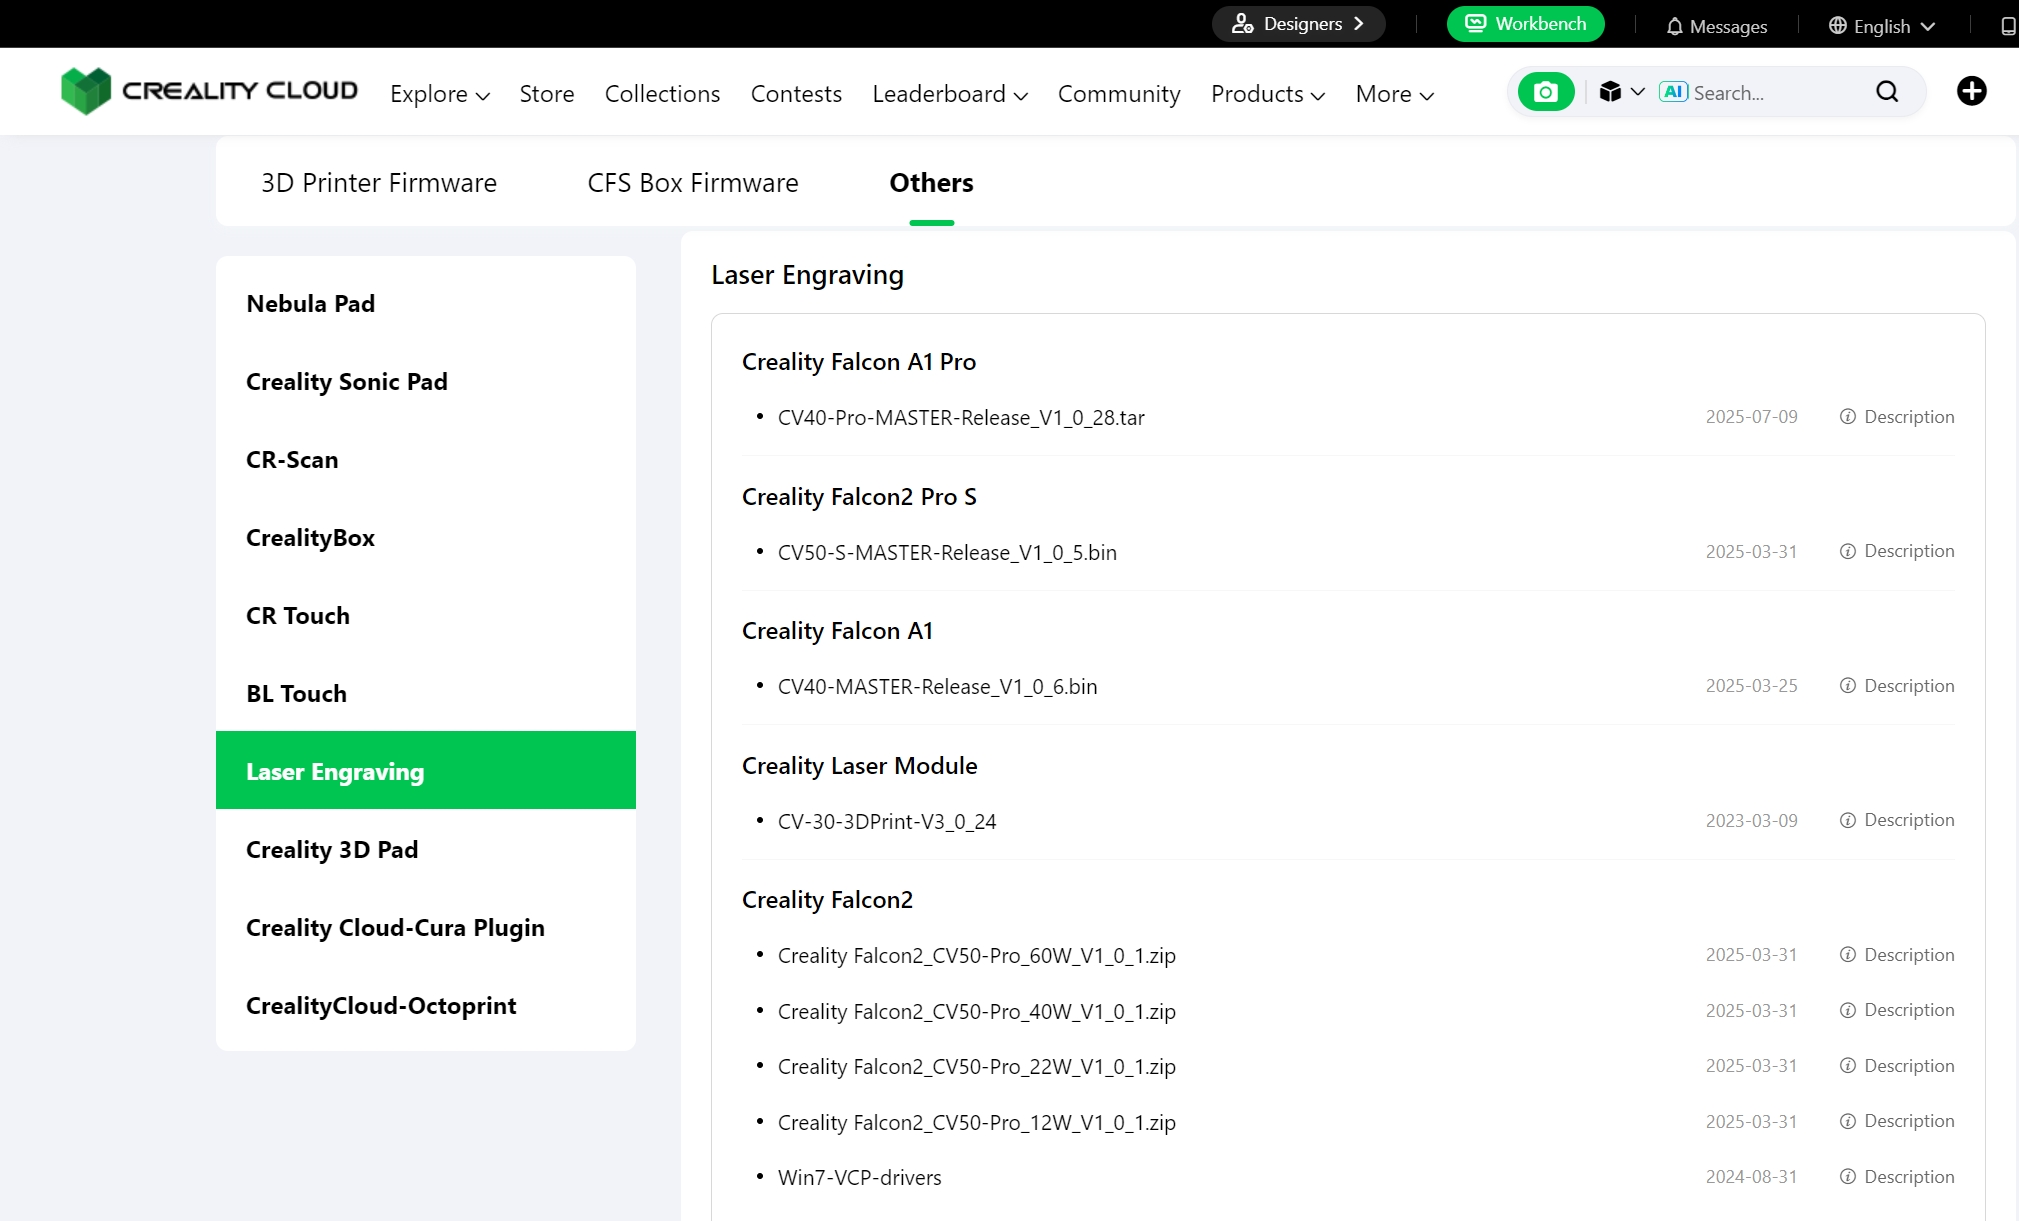
Task: Switch to 3D Printer Firmware tab
Action: (x=378, y=183)
